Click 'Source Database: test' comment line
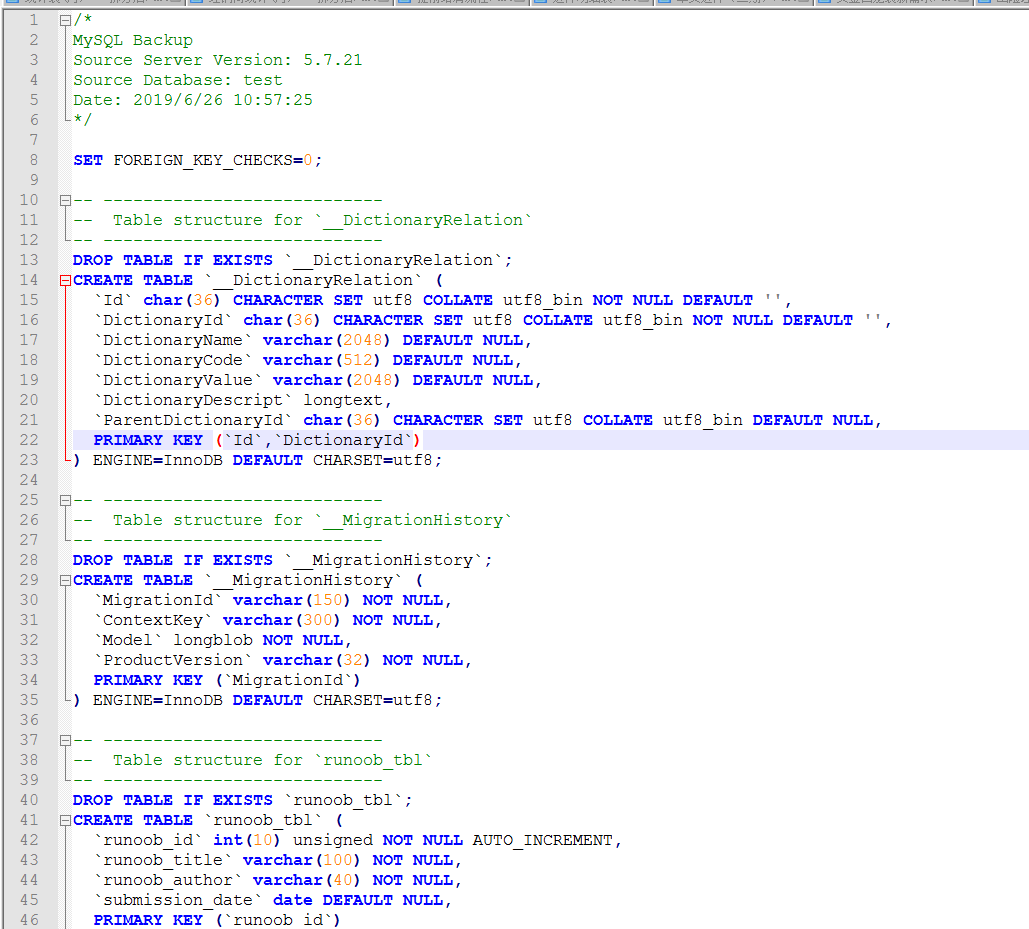This screenshot has width=1029, height=929. (x=177, y=80)
